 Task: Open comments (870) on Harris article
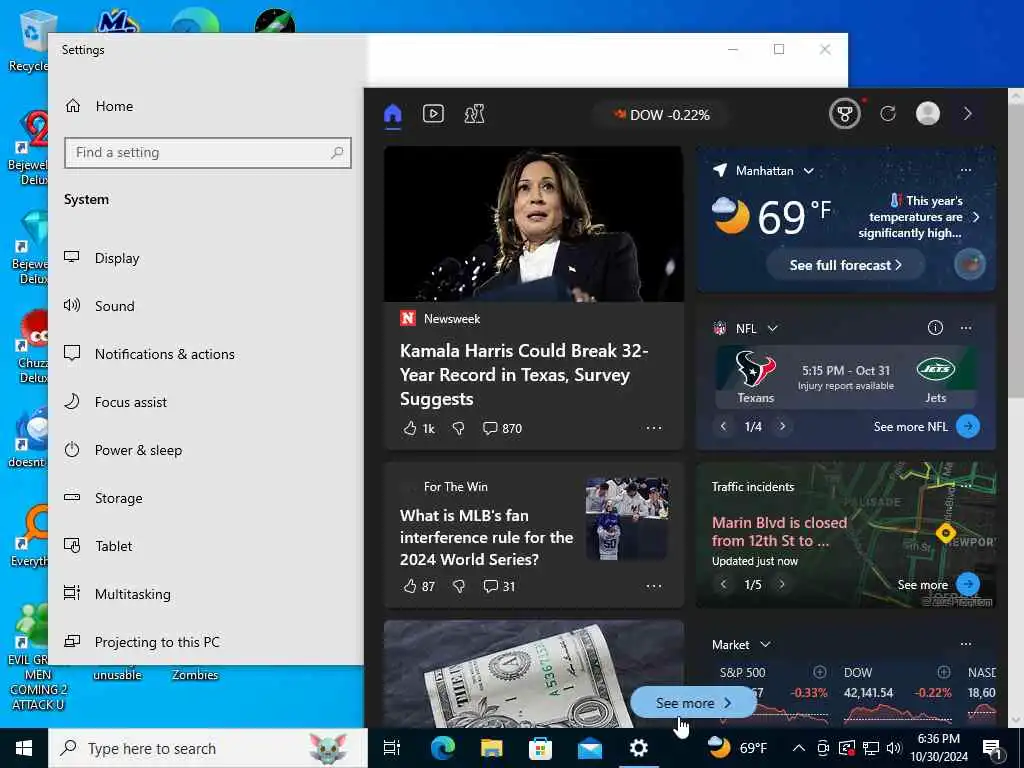point(502,428)
